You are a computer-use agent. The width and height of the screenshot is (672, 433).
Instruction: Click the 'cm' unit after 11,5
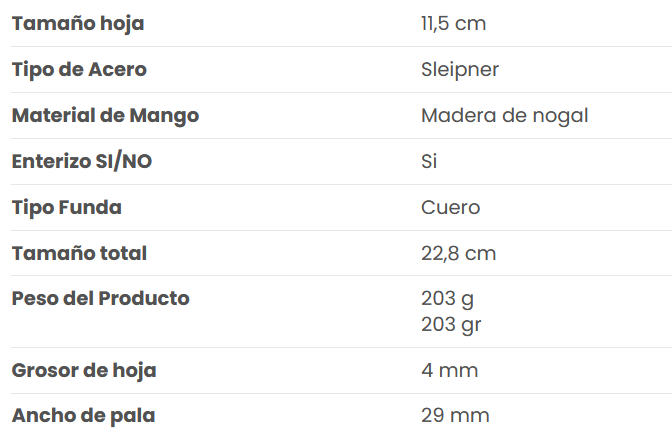tap(471, 24)
